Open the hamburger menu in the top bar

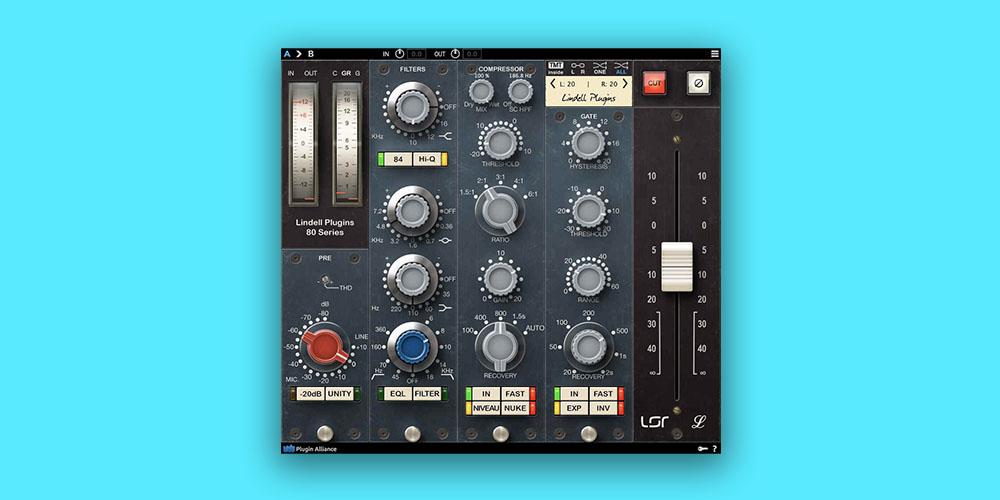(x=715, y=54)
